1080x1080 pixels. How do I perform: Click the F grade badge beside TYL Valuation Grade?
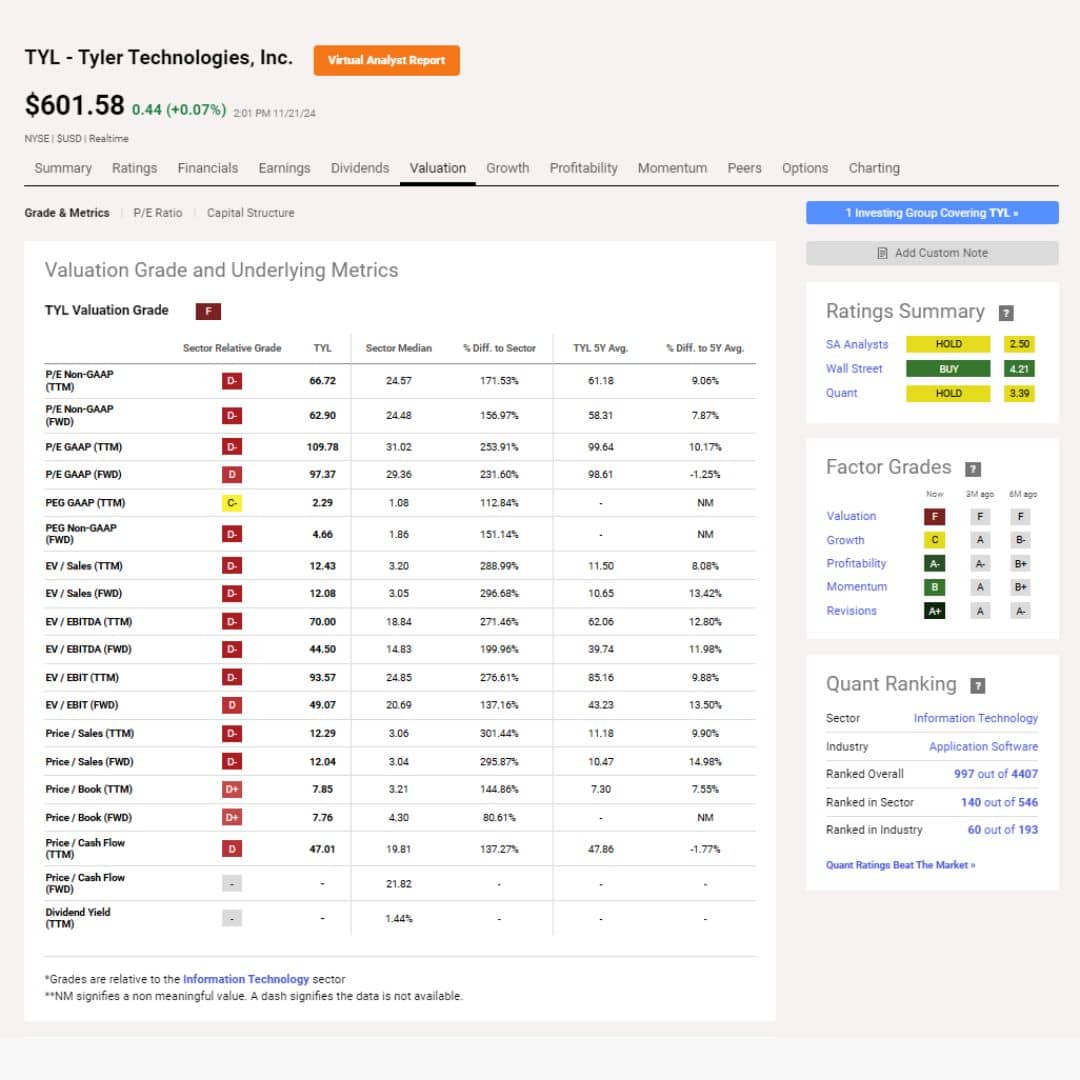pyautogui.click(x=208, y=311)
